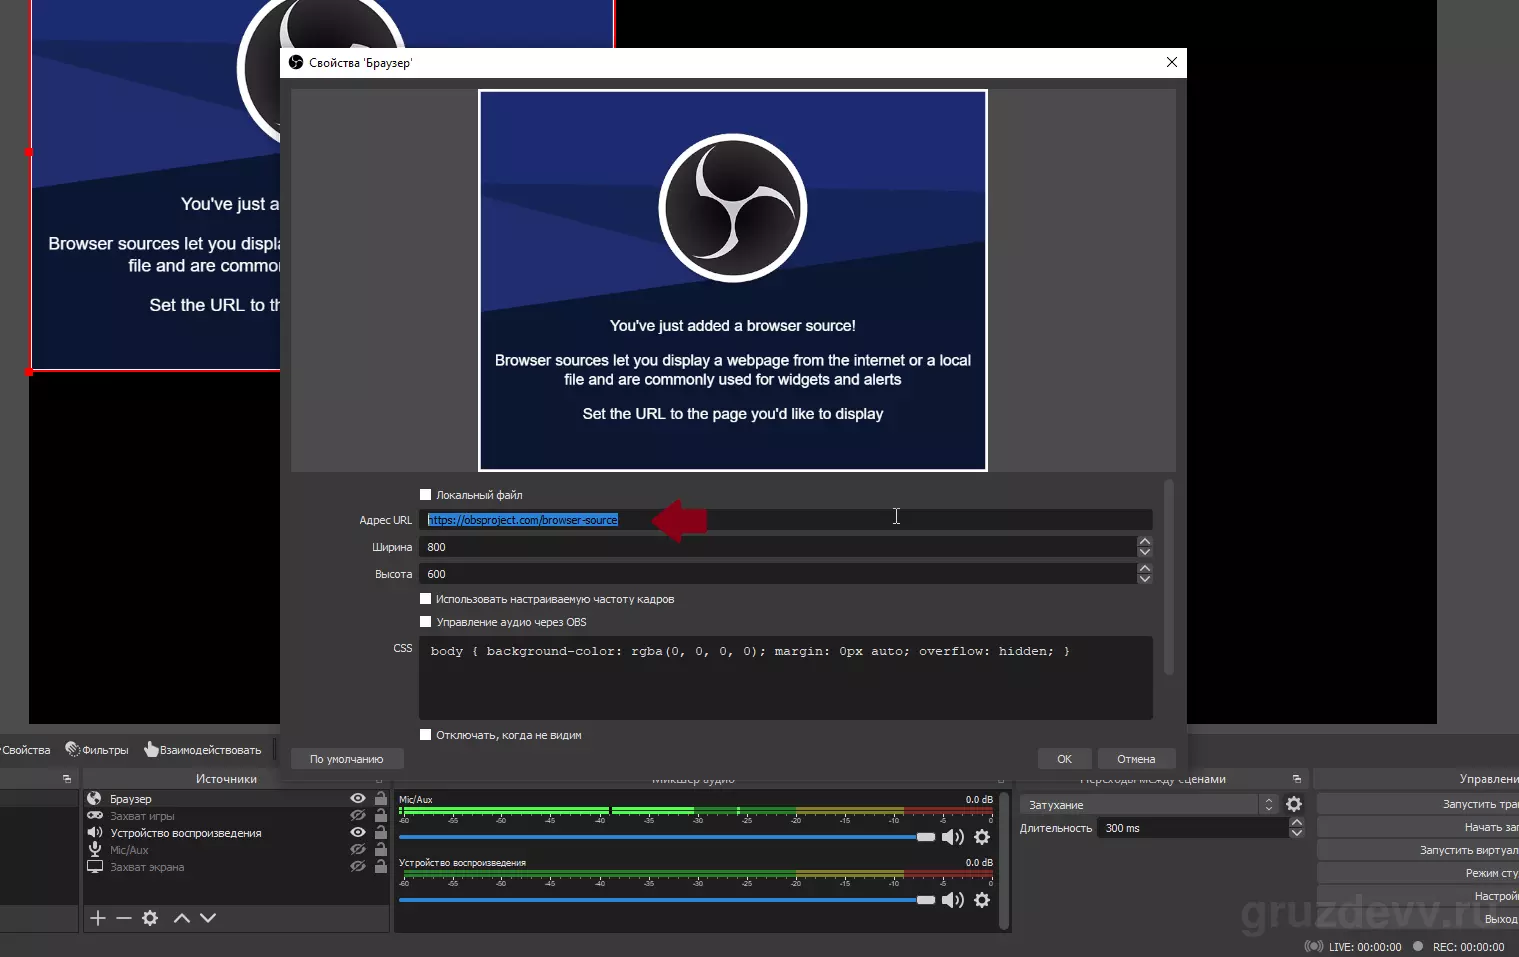
Task: Increase Ширина with the up arrow
Action: [x=1145, y=541]
